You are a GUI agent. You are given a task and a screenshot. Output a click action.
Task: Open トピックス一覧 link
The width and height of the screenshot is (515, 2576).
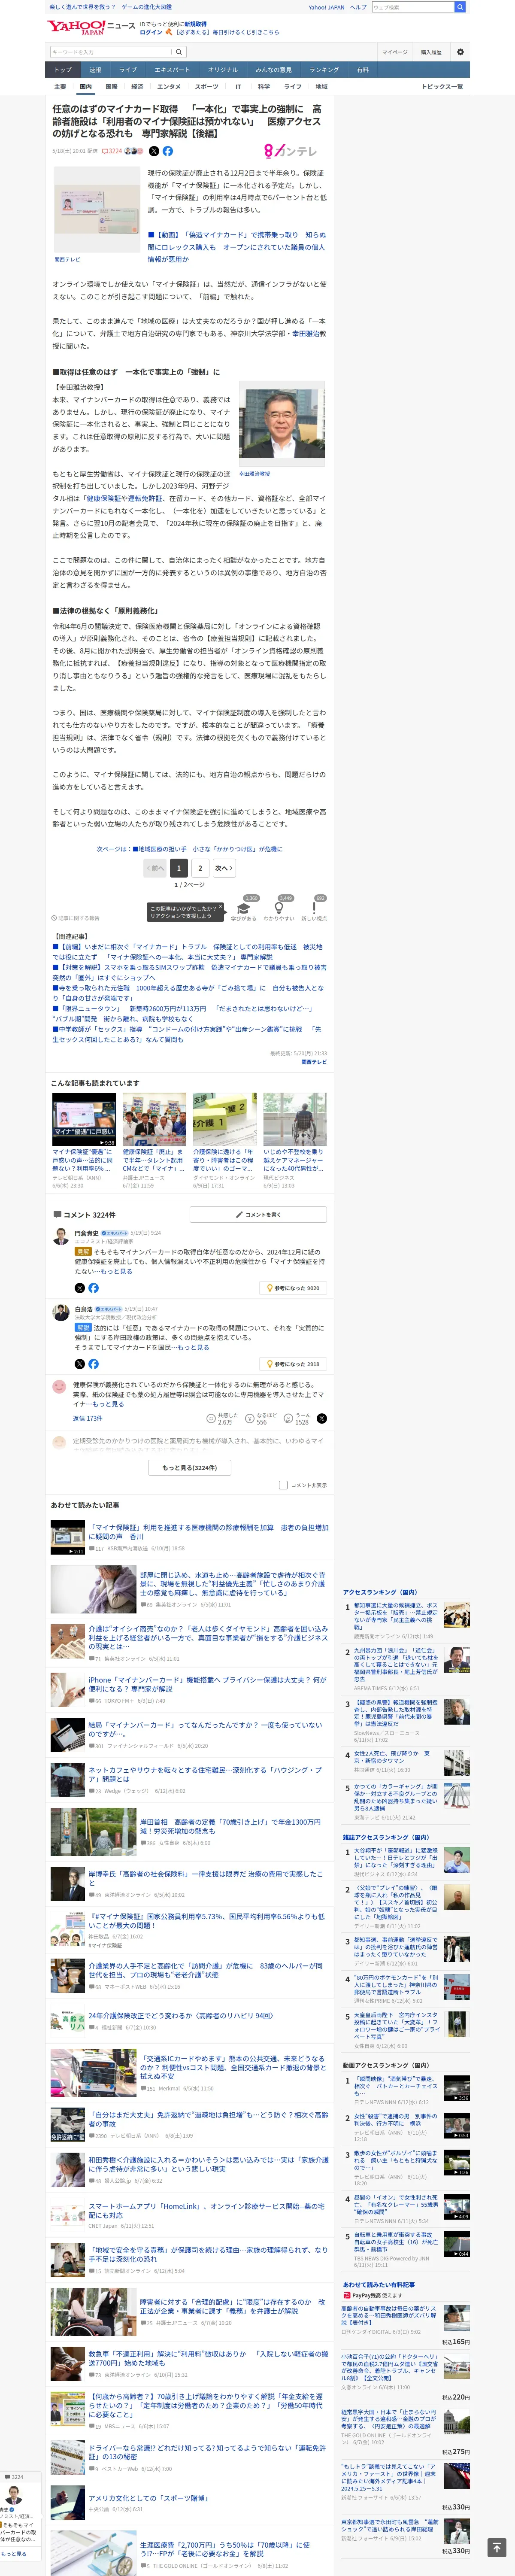coord(442,87)
